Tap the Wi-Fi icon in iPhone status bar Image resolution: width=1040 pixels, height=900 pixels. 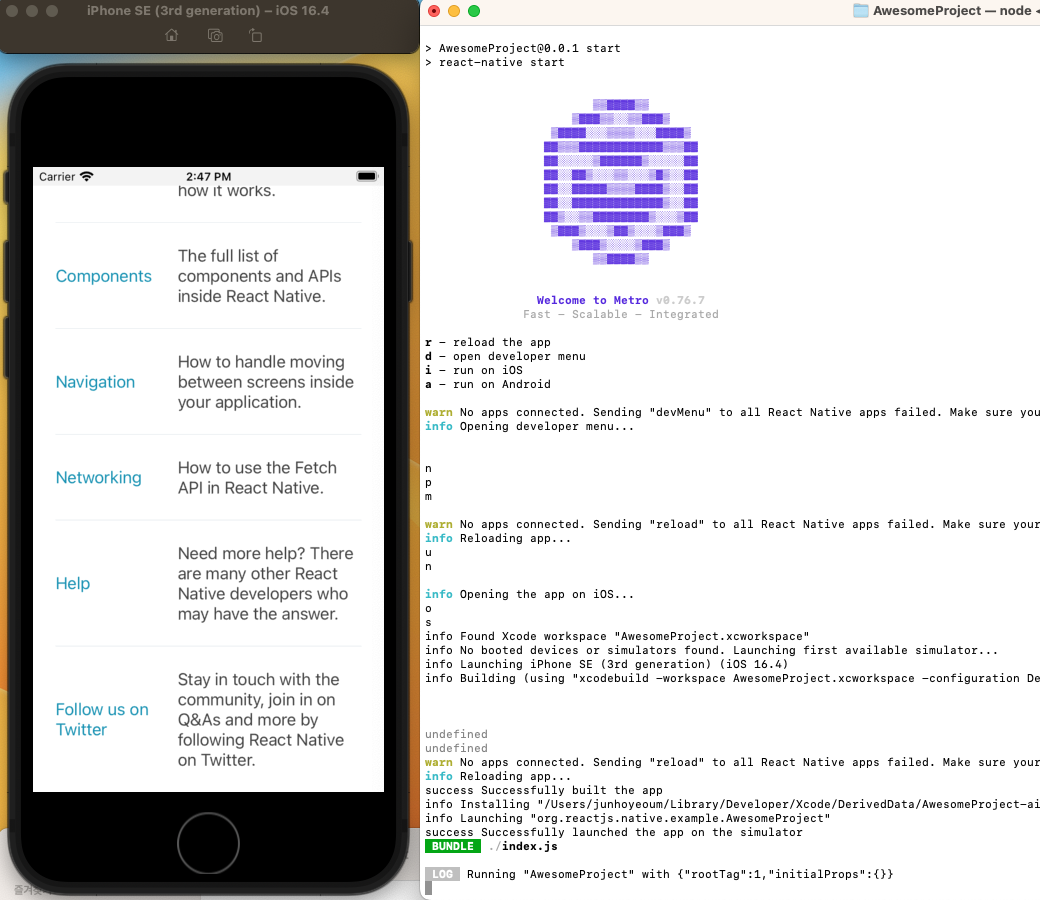(x=87, y=176)
